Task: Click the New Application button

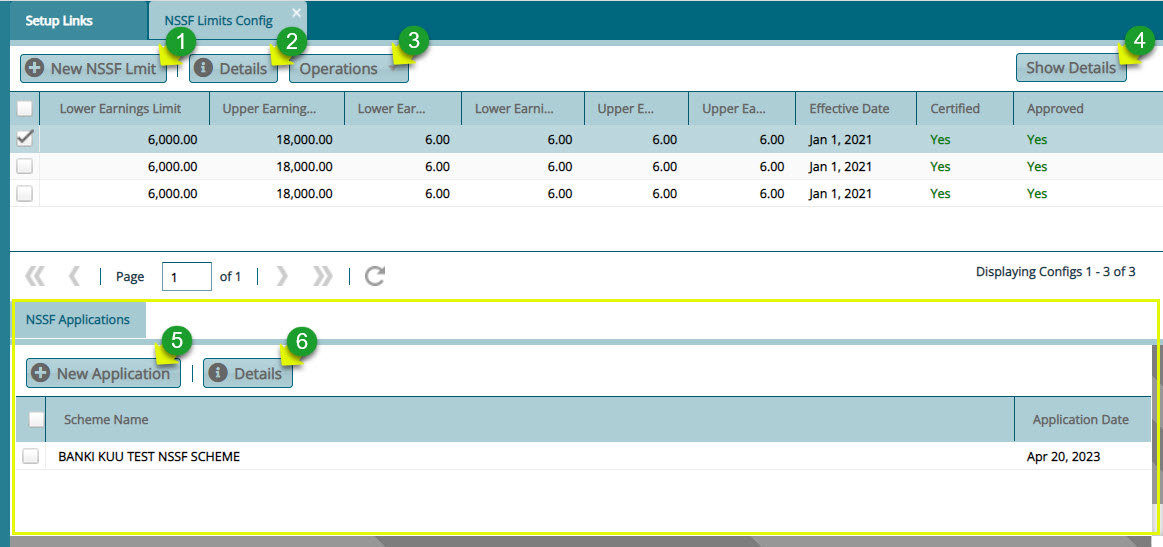Action: pos(103,373)
